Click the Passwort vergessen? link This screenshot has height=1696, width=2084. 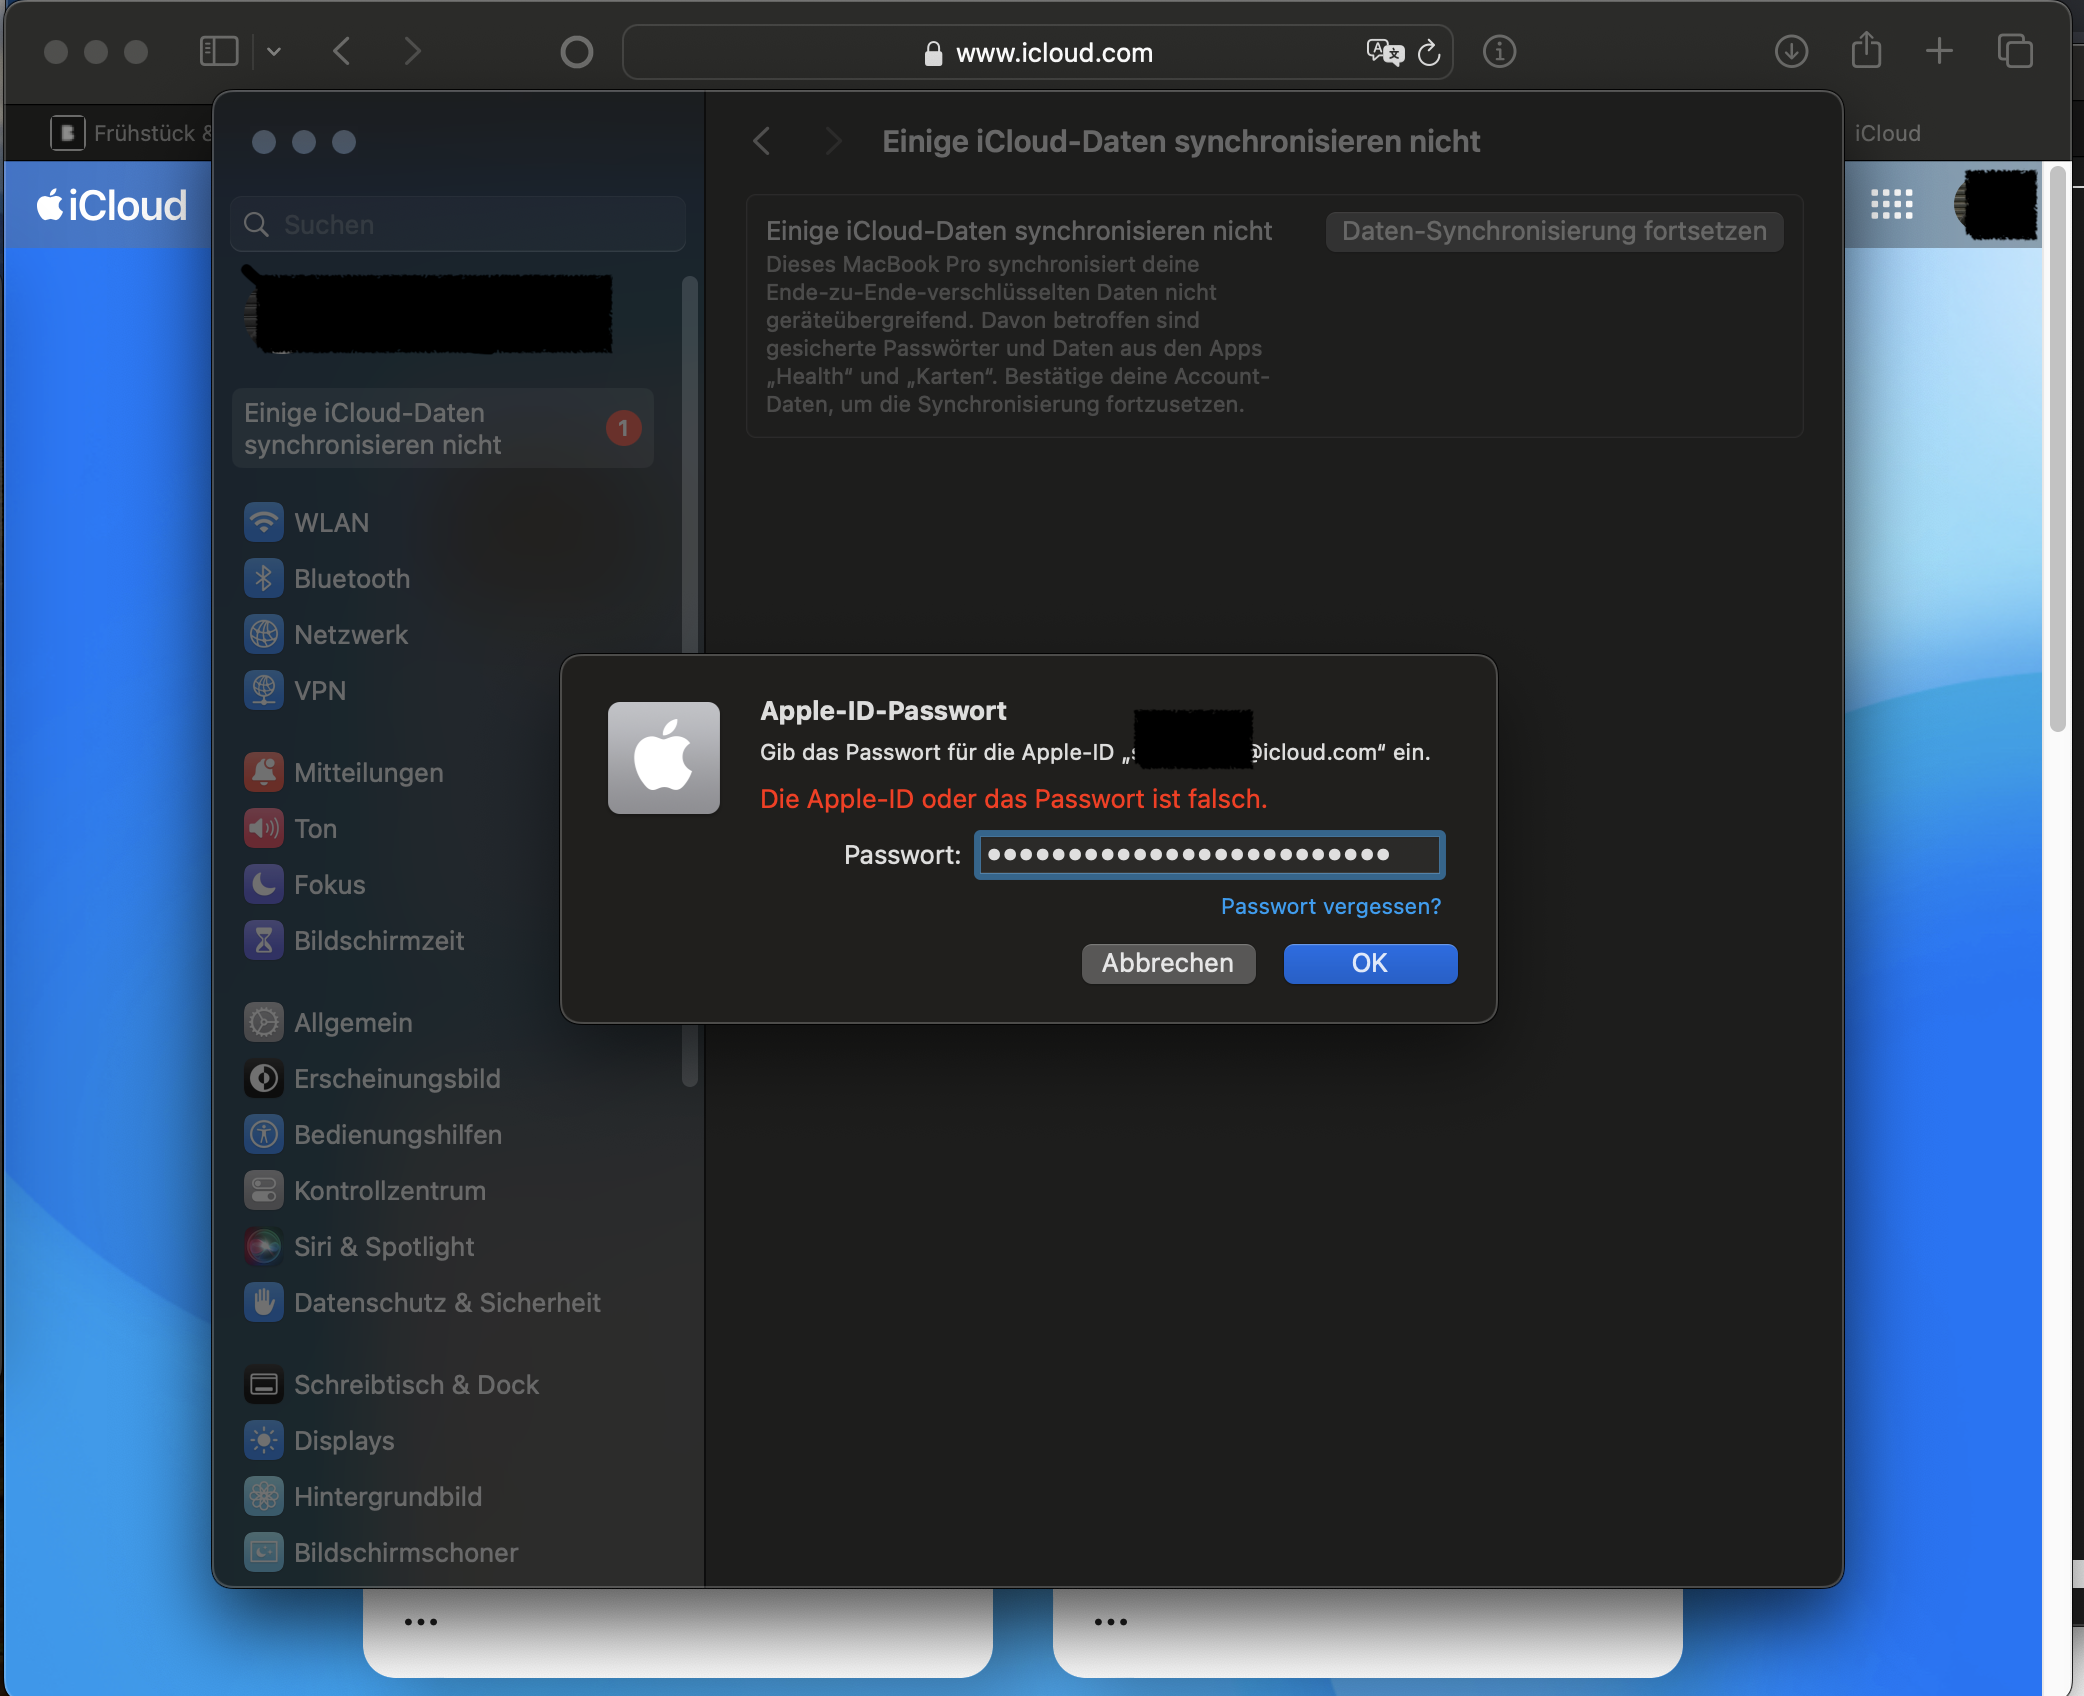click(x=1330, y=906)
